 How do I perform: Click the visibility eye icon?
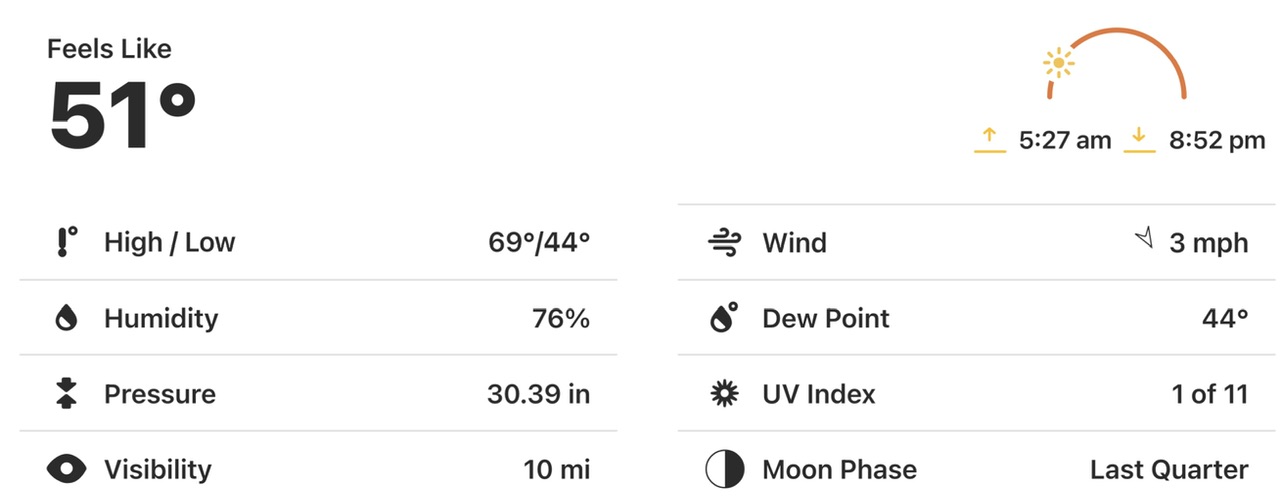[x=66, y=469]
